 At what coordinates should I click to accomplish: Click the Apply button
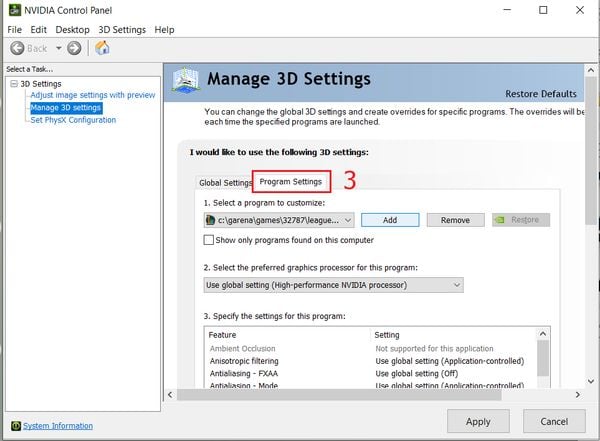pos(478,421)
